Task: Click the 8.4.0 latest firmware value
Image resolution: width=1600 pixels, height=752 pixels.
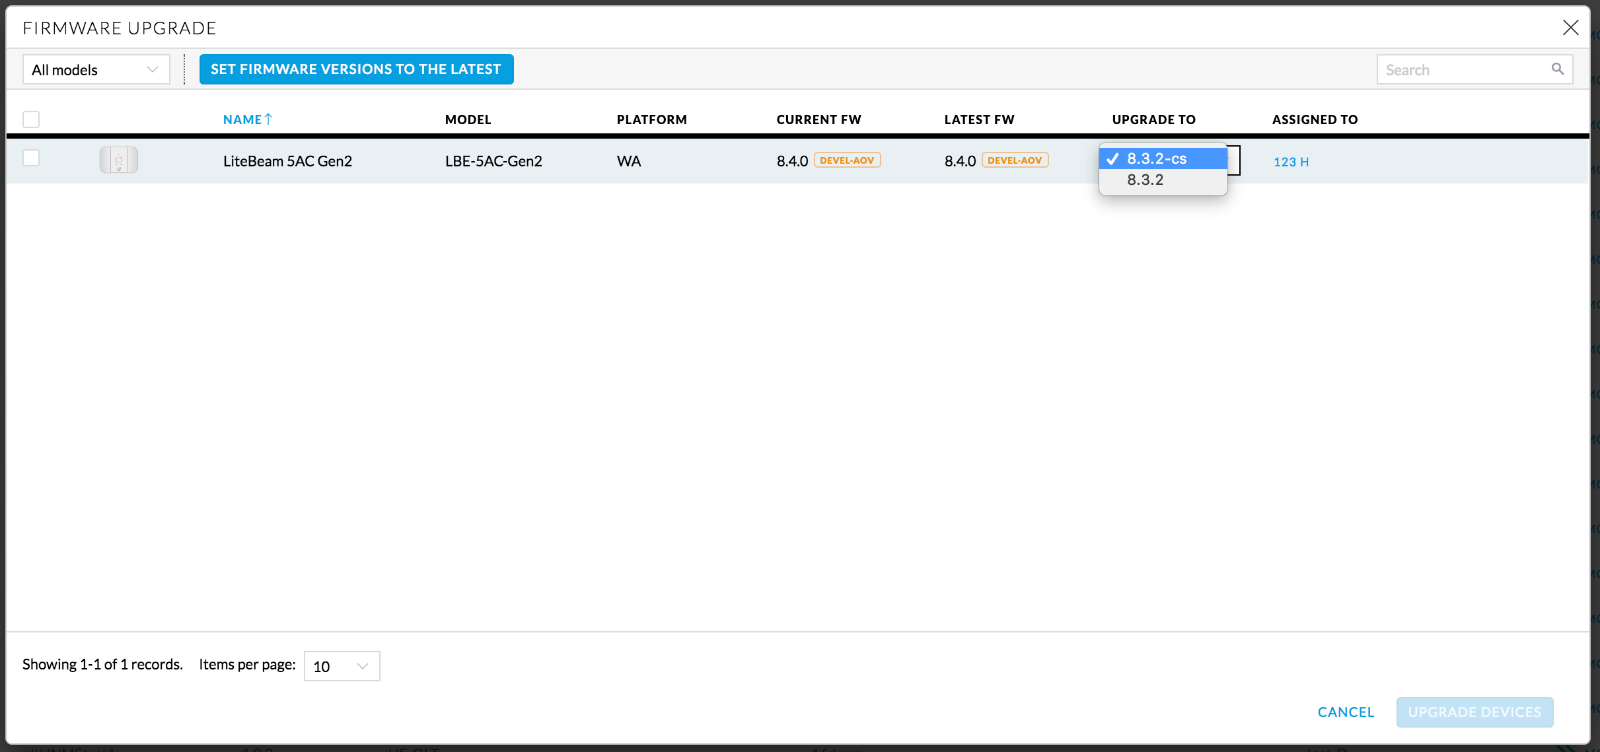Action: tap(960, 161)
